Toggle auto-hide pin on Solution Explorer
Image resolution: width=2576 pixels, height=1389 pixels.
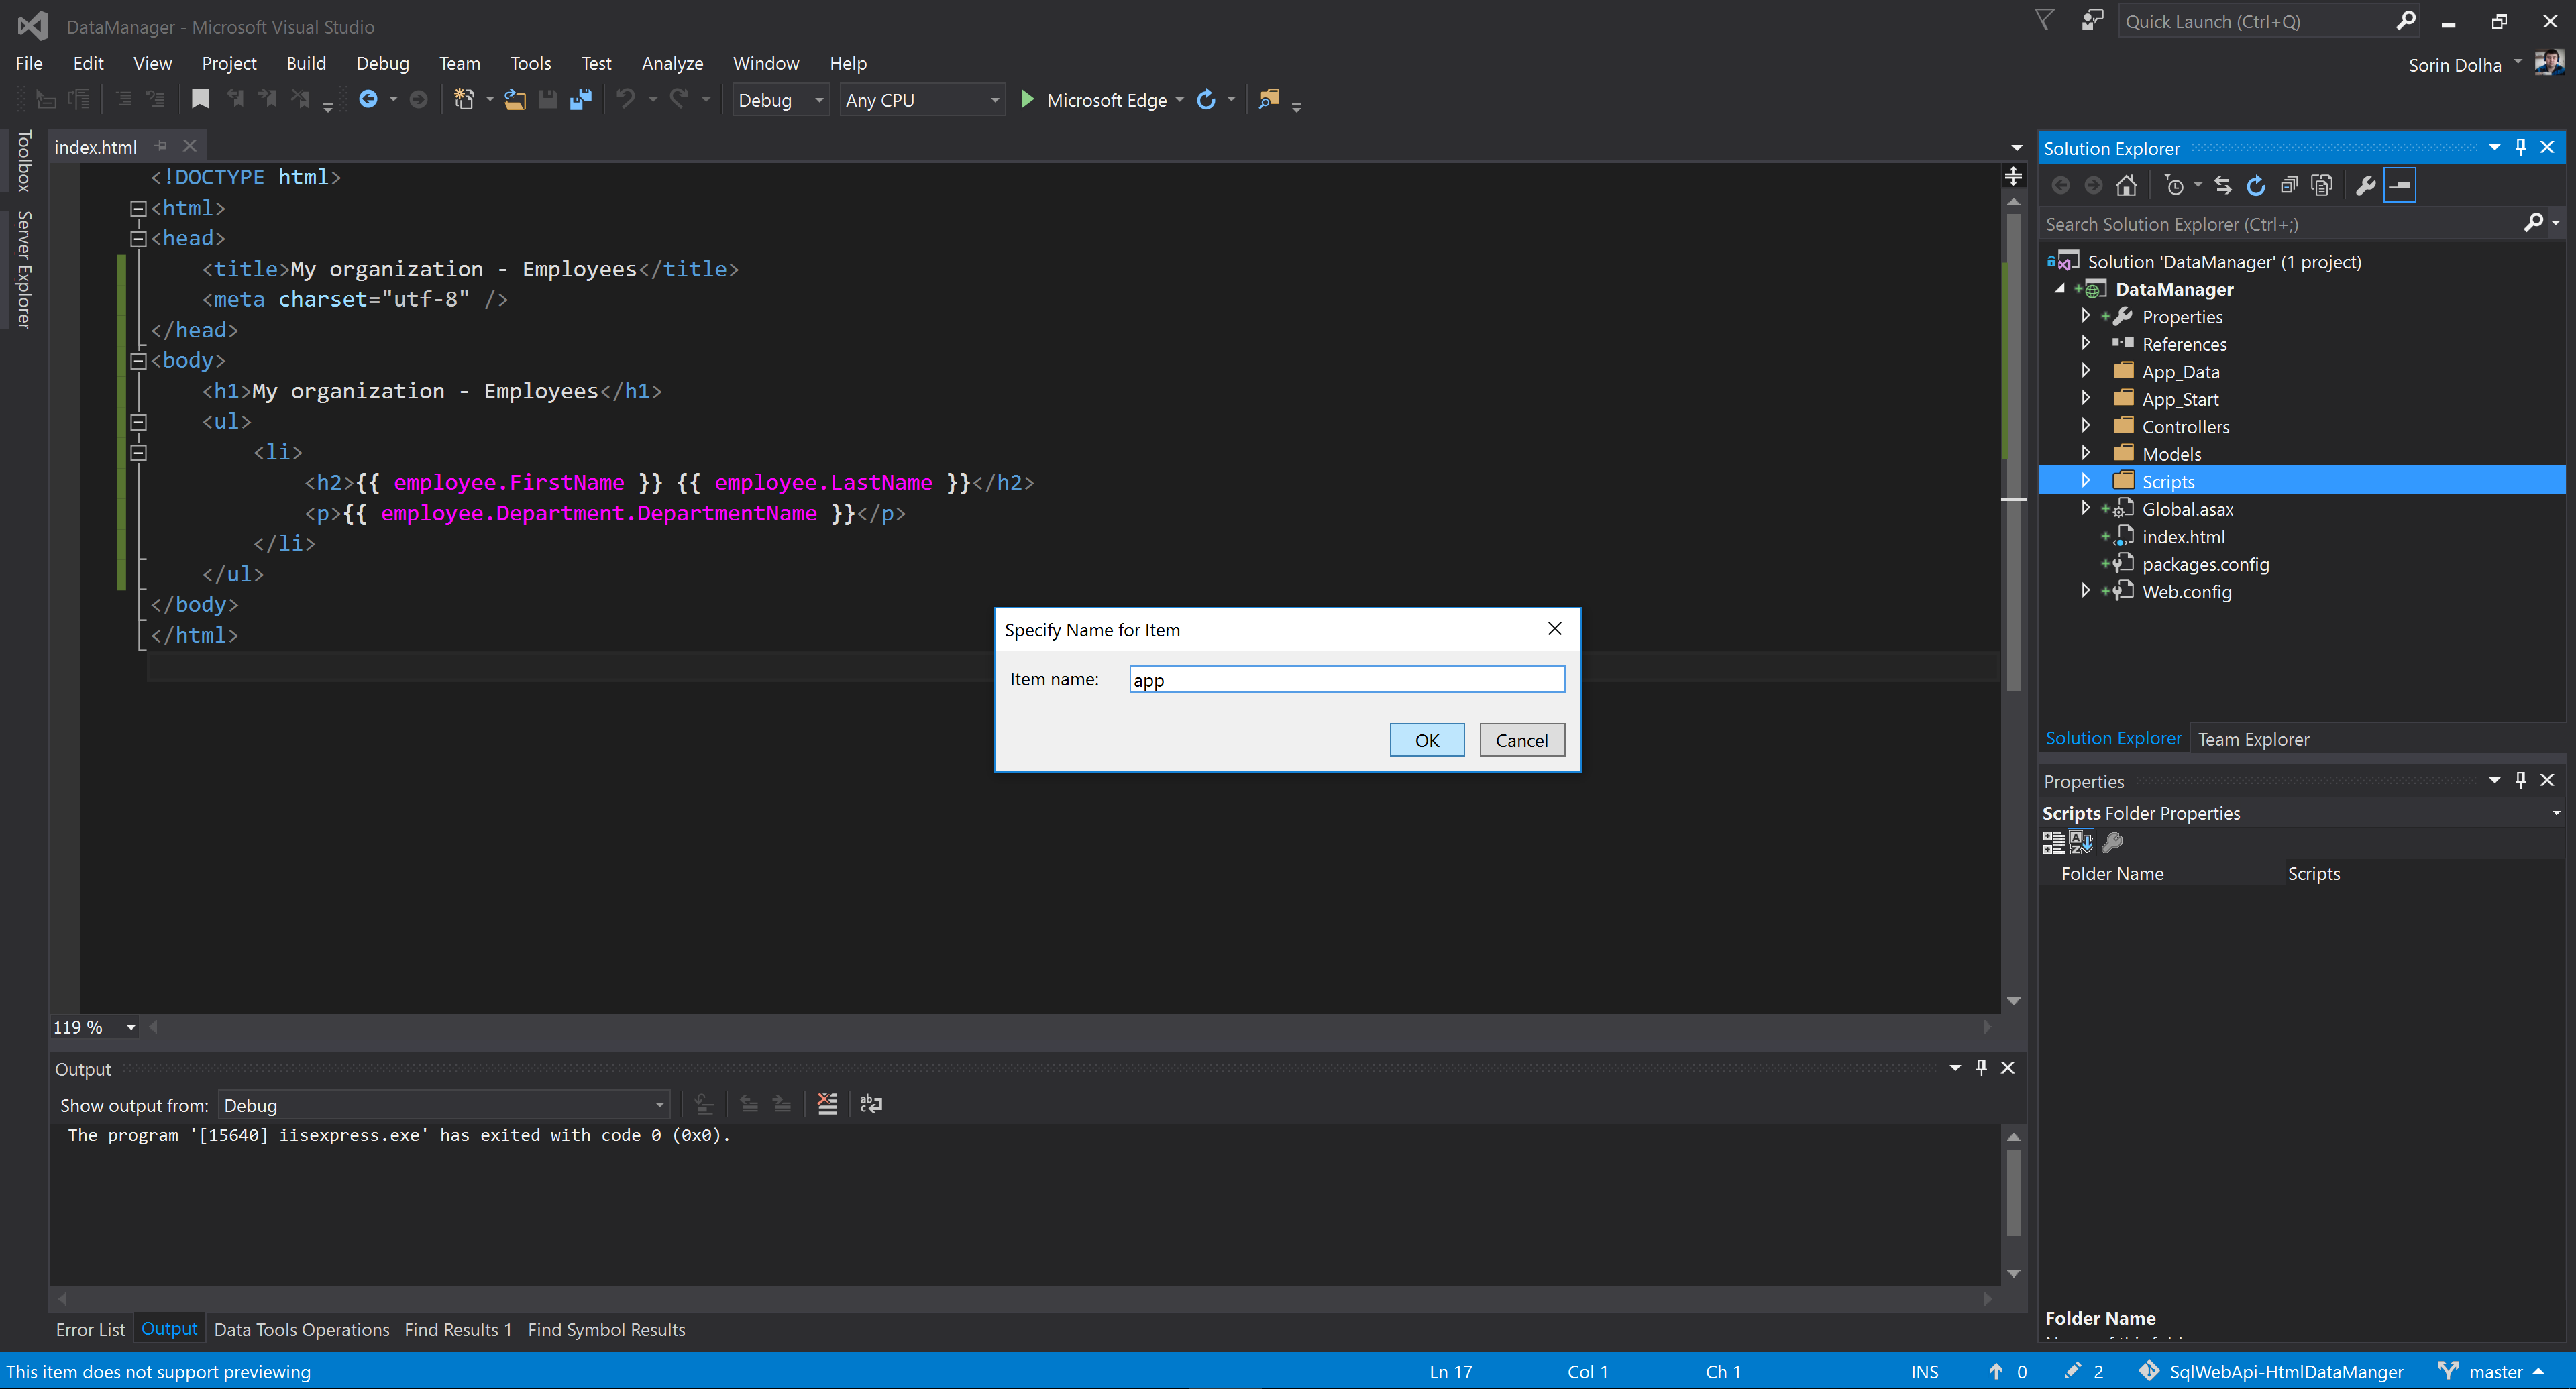[x=2520, y=148]
